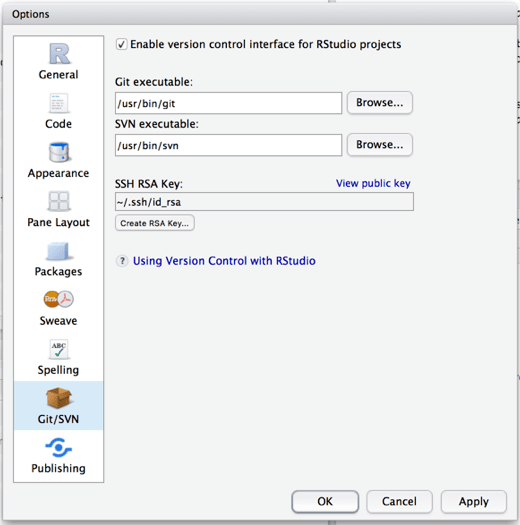The width and height of the screenshot is (520, 525).
Task: Click the Create RSA Key button
Action: (x=155, y=223)
